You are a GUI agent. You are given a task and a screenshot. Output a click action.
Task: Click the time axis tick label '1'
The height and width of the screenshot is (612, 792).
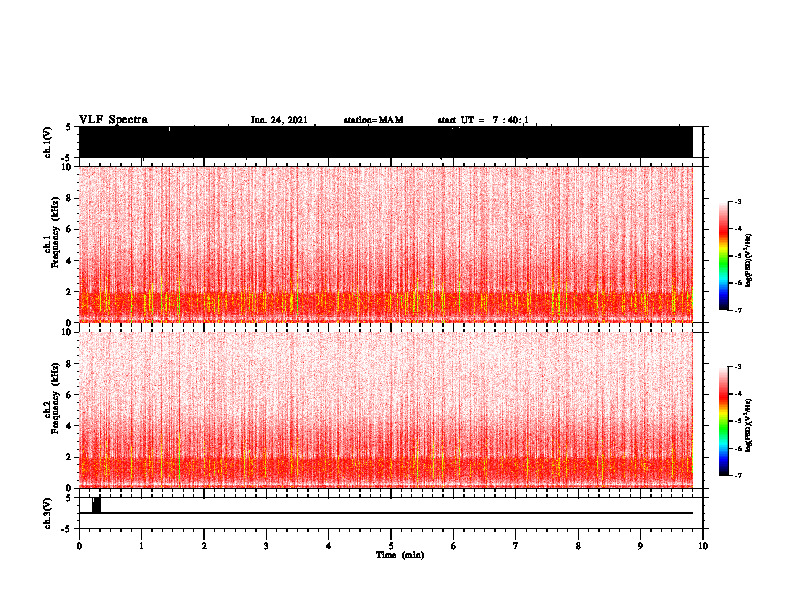pos(141,546)
